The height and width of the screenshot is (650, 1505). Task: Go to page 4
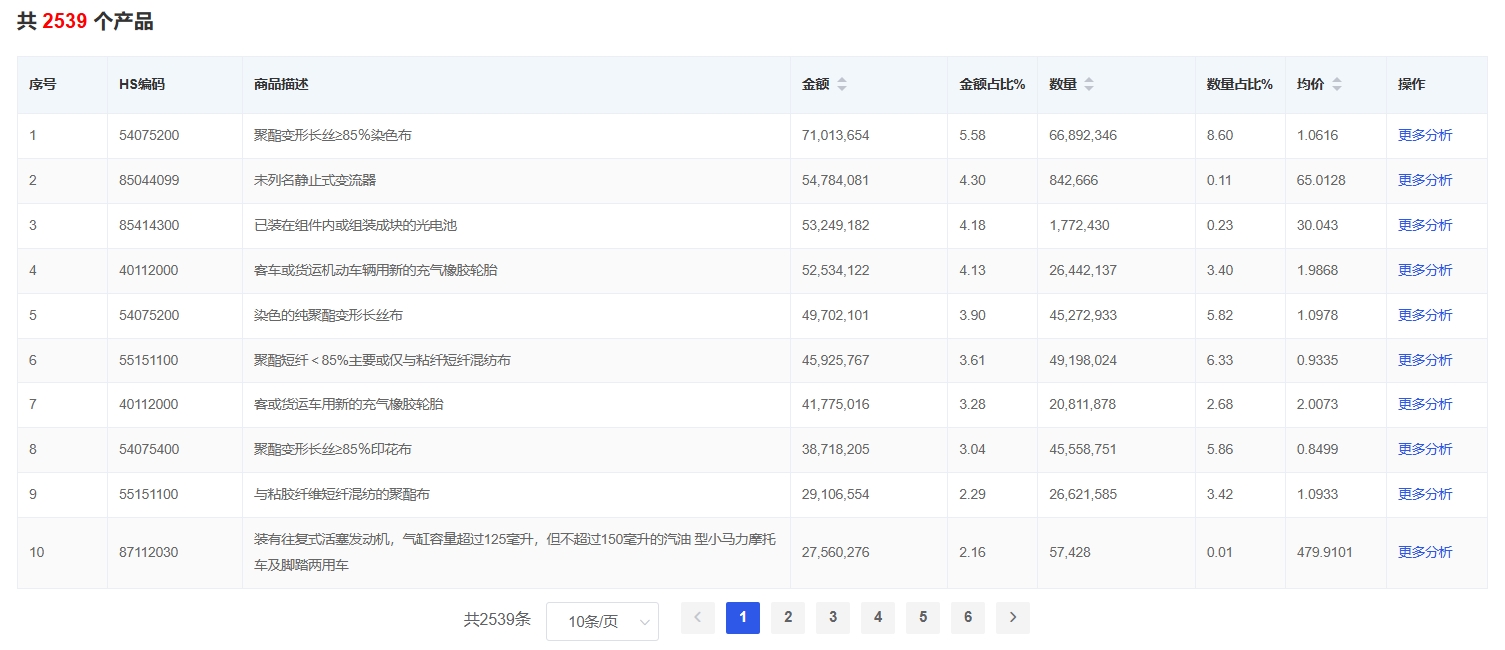pyautogui.click(x=878, y=618)
